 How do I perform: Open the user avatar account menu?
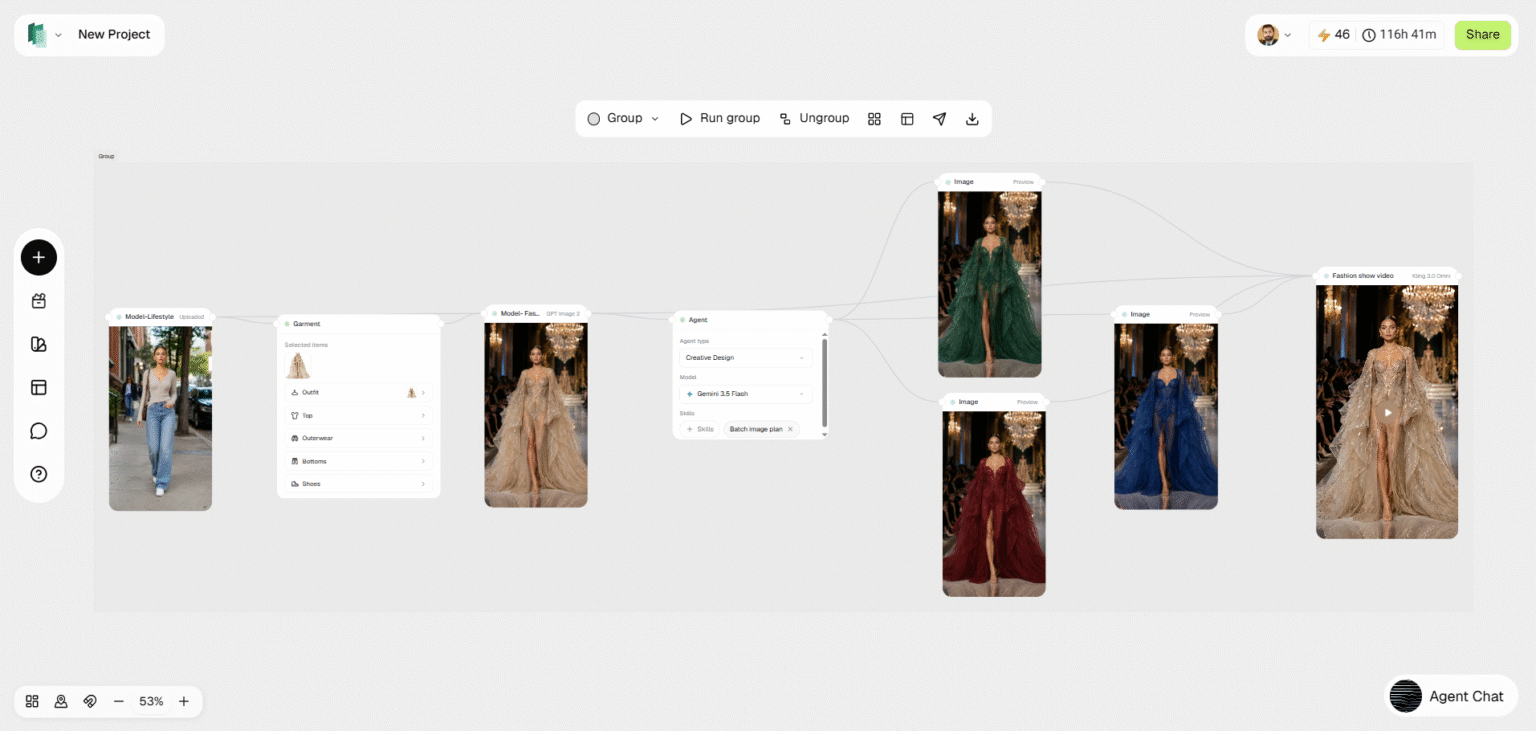pyautogui.click(x=1274, y=35)
